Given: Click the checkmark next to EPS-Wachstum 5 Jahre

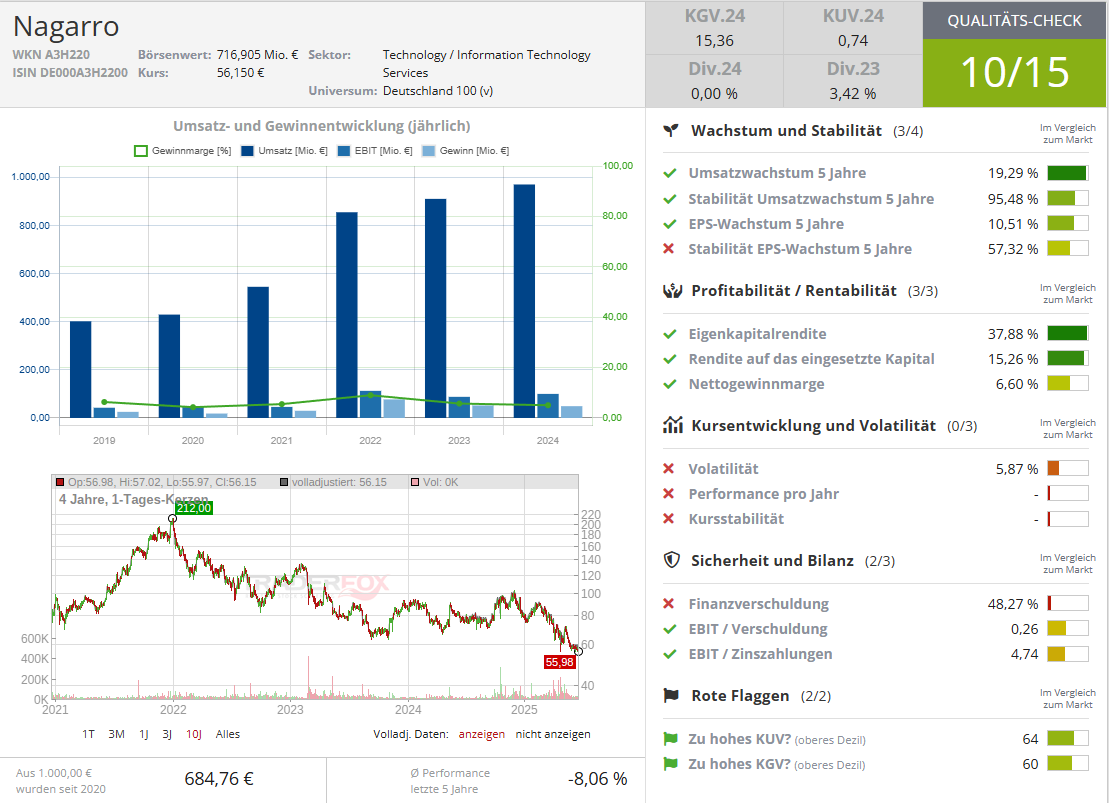Looking at the screenshot, I should pyautogui.click(x=669, y=224).
